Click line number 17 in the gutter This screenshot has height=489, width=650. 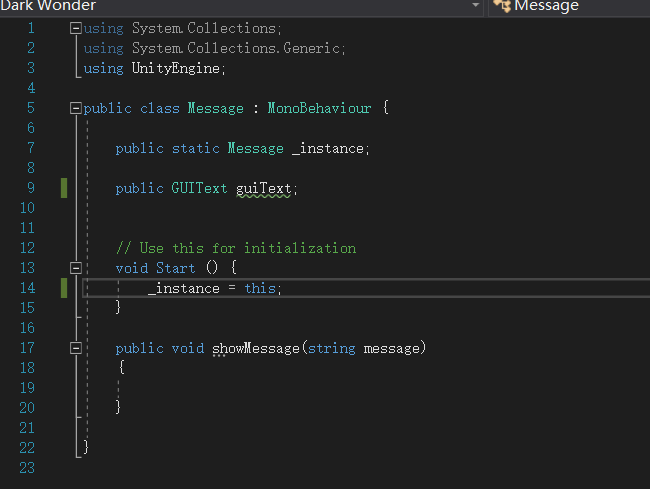pos(27,348)
